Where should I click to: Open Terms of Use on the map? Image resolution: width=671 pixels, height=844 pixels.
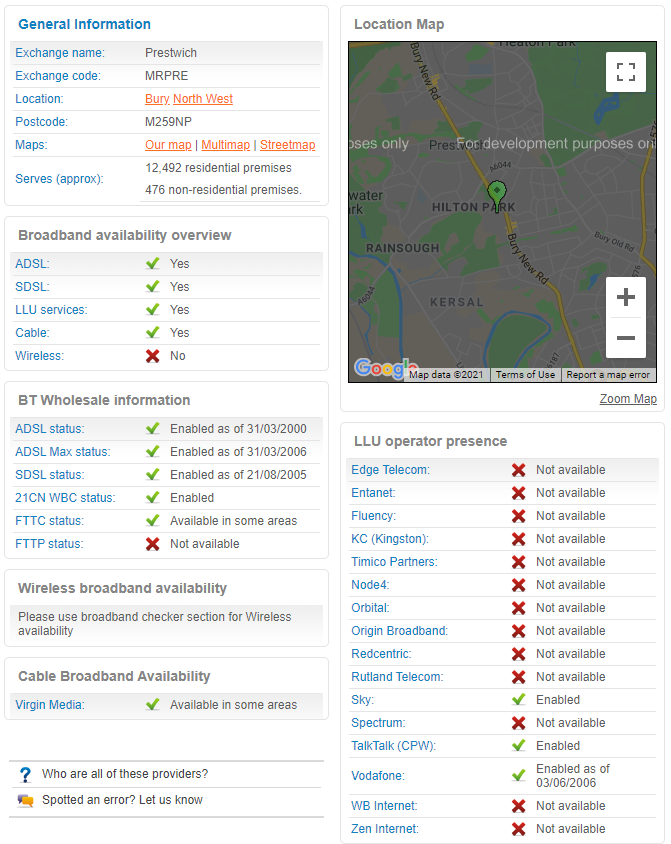click(x=525, y=375)
